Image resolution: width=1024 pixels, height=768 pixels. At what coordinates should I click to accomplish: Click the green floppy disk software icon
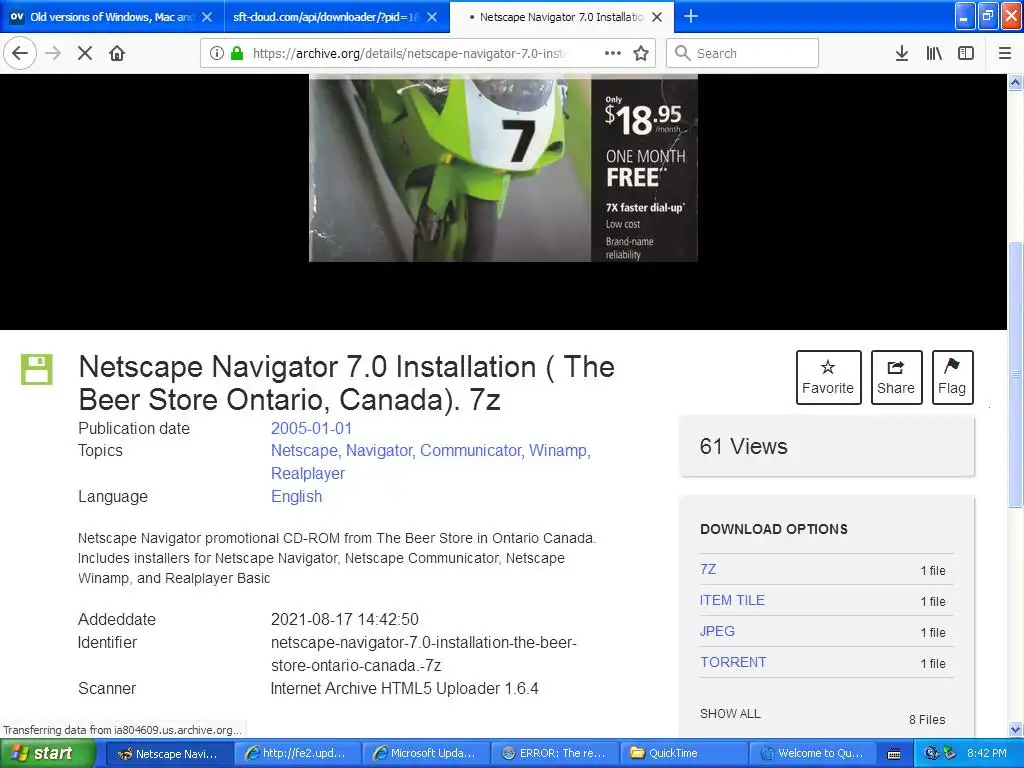(37, 370)
